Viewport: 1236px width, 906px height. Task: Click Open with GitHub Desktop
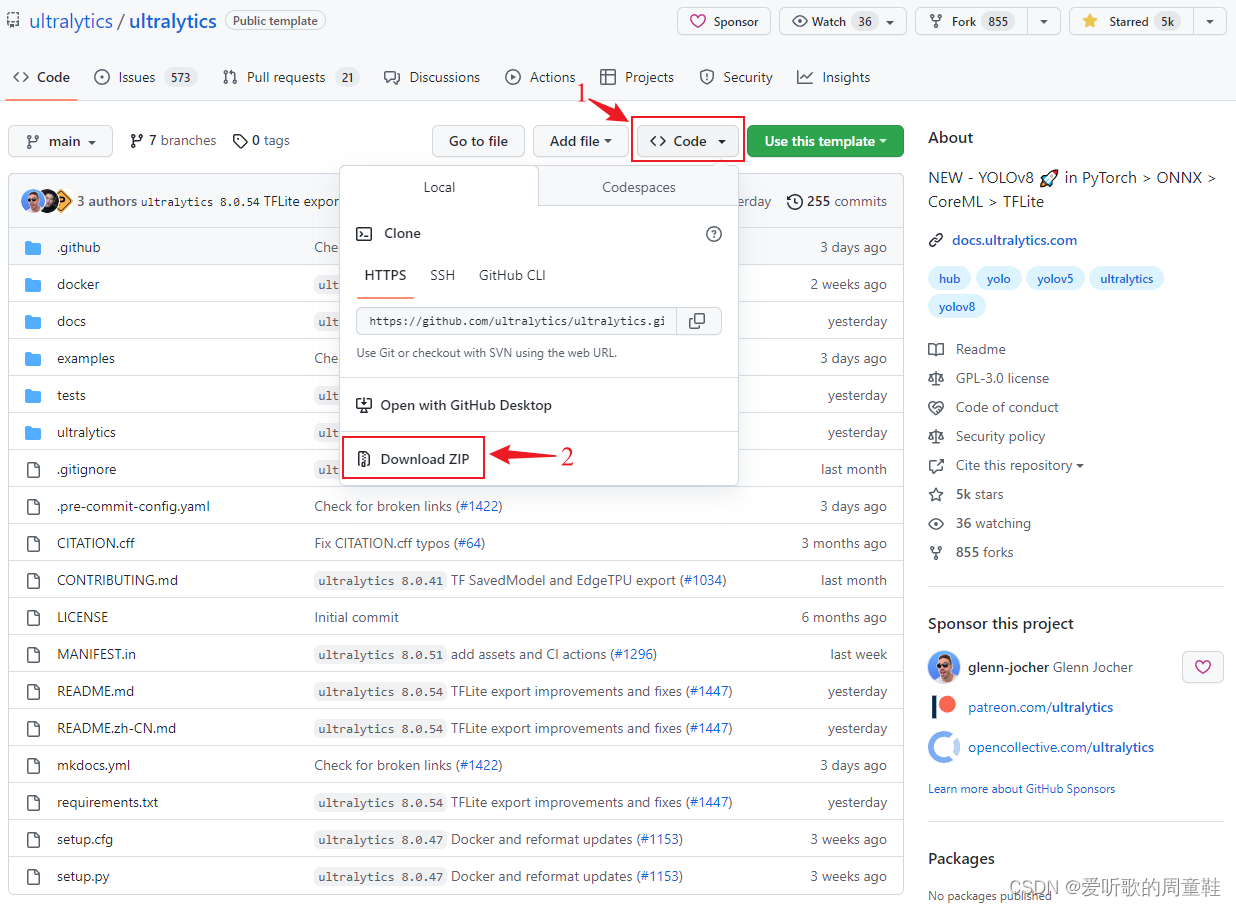pos(454,405)
